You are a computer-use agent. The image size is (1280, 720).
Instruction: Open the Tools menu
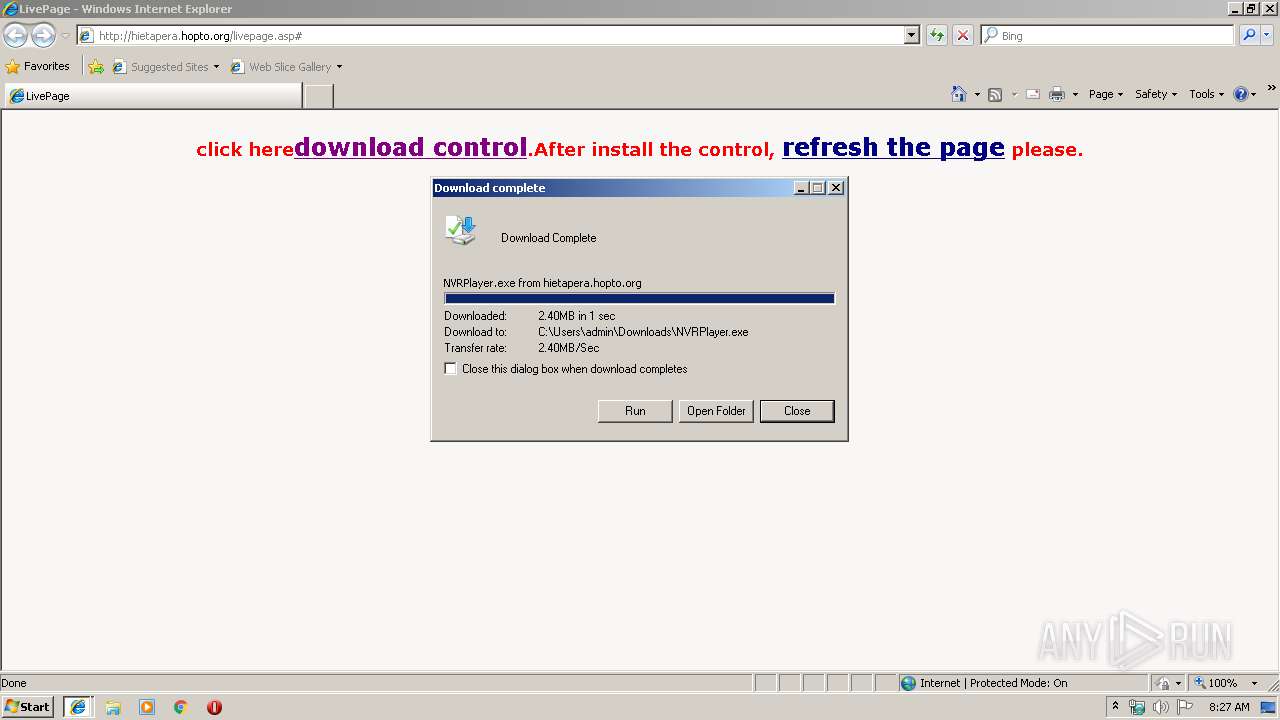1207,94
